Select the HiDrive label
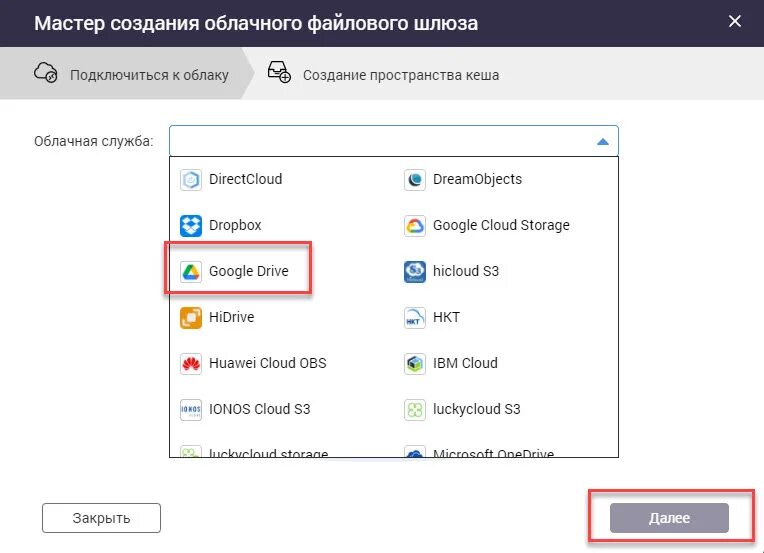Image resolution: width=764 pixels, height=553 pixels. (x=231, y=317)
